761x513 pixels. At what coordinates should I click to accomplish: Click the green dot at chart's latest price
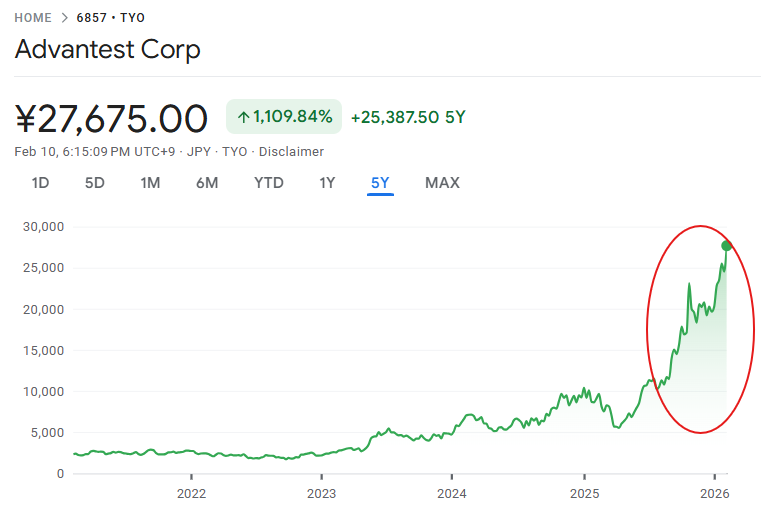(x=726, y=246)
